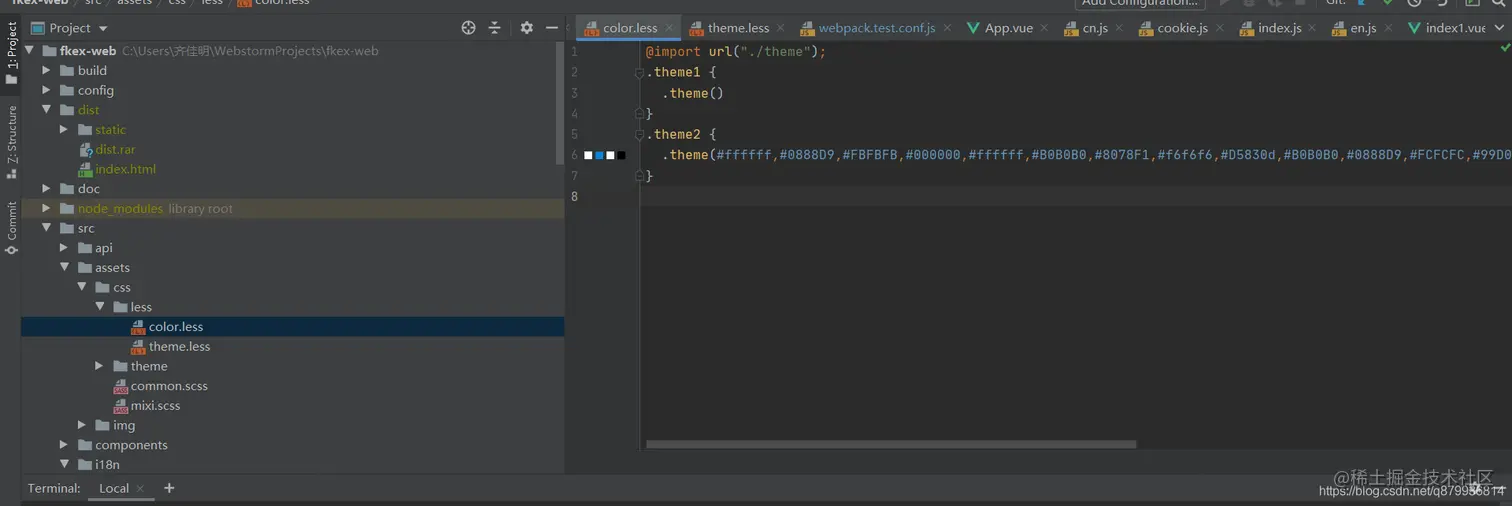
Task: Fold the .theme1 code block
Action: tap(639, 72)
